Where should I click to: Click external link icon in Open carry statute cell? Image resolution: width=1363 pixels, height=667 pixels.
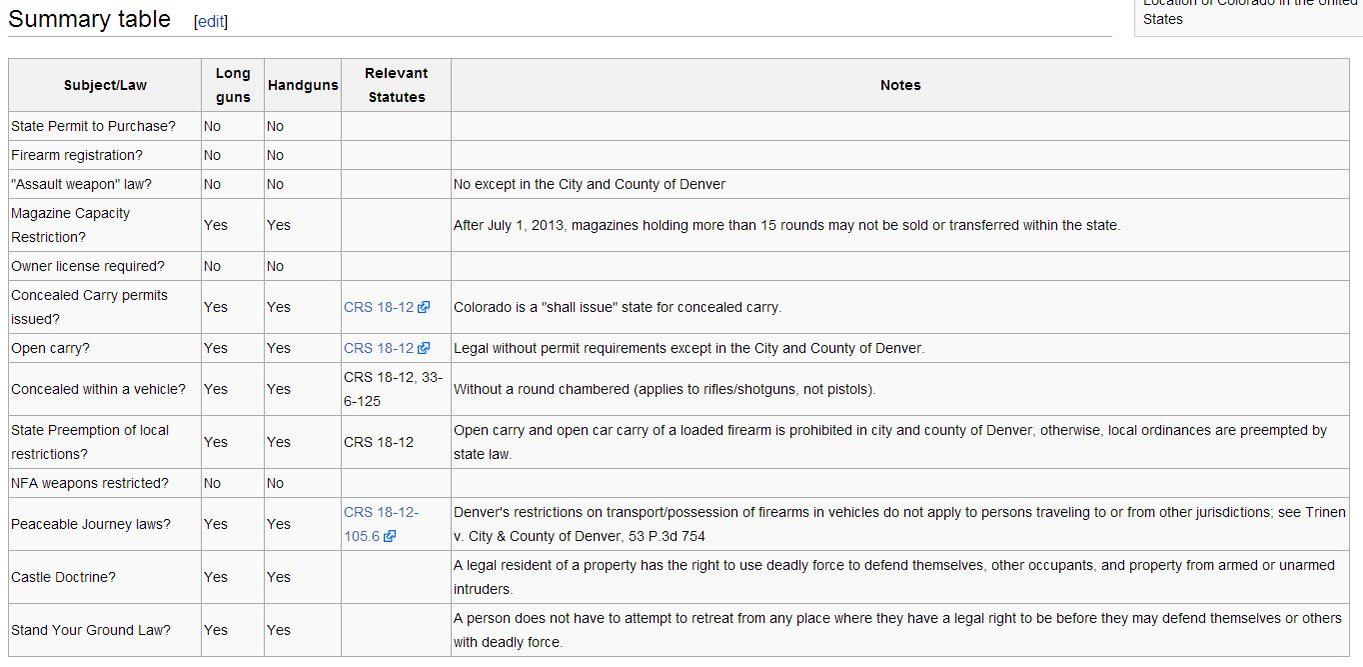[x=424, y=349]
